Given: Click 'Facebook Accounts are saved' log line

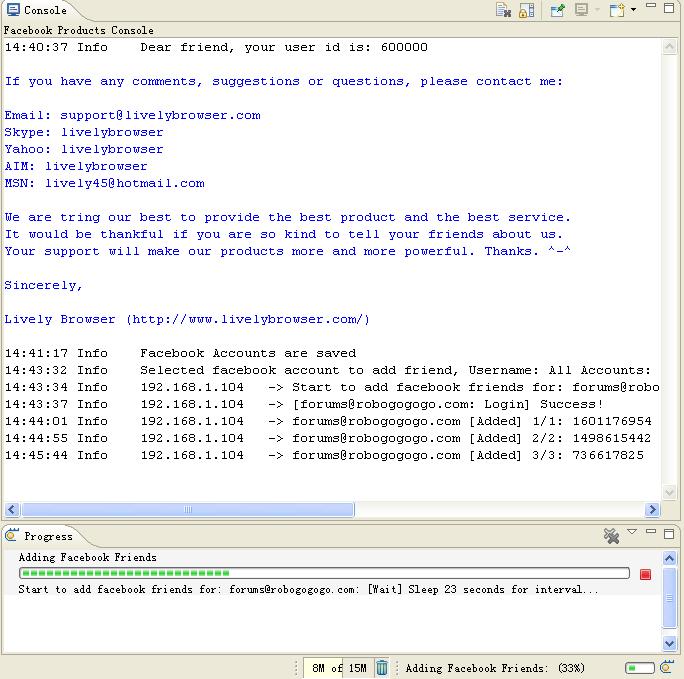Looking at the screenshot, I should pos(181,353).
